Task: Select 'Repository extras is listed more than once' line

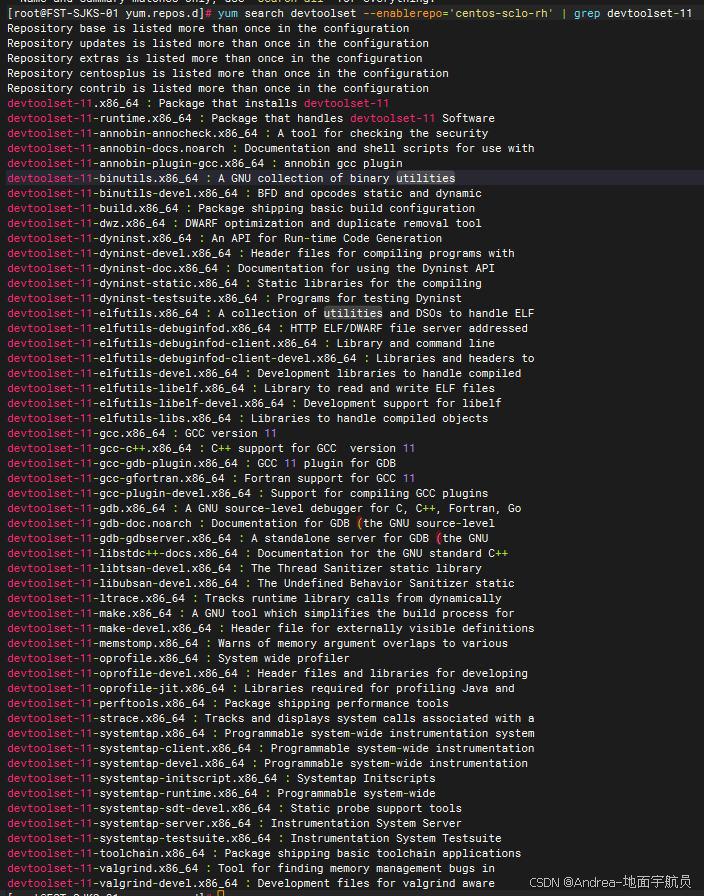Action: (x=214, y=58)
